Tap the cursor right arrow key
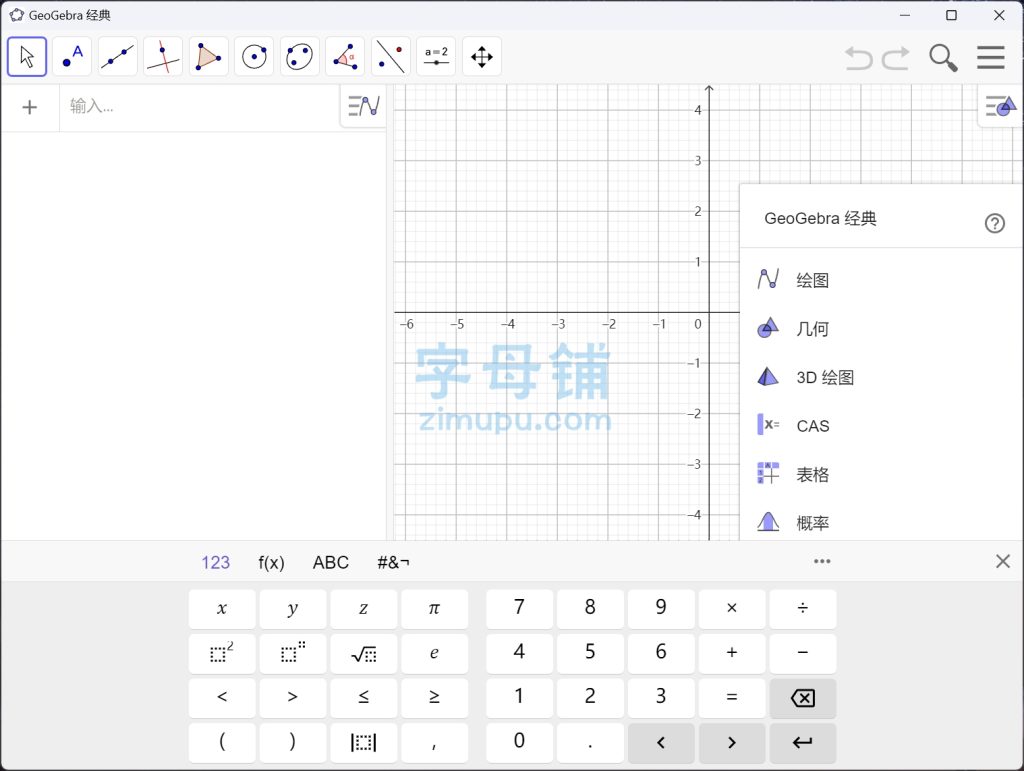This screenshot has height=771, width=1024. coord(731,742)
